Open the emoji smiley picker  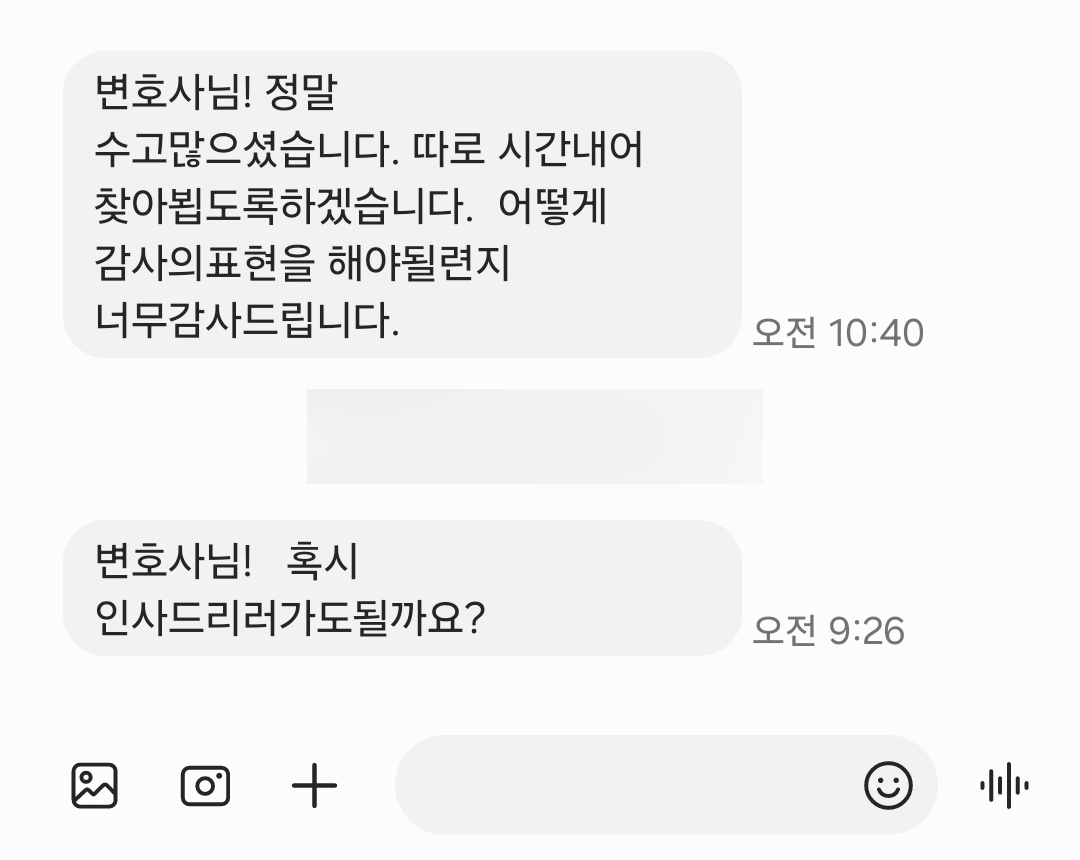click(x=888, y=785)
